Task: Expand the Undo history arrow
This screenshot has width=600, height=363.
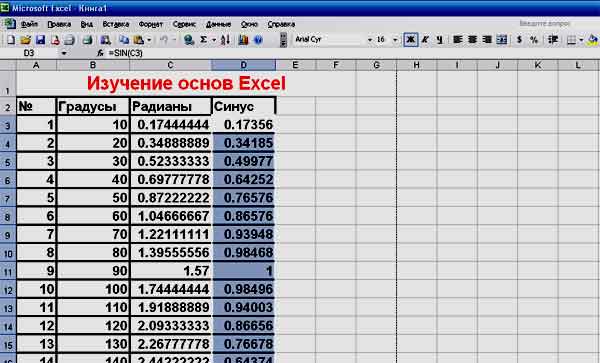Action: click(174, 40)
